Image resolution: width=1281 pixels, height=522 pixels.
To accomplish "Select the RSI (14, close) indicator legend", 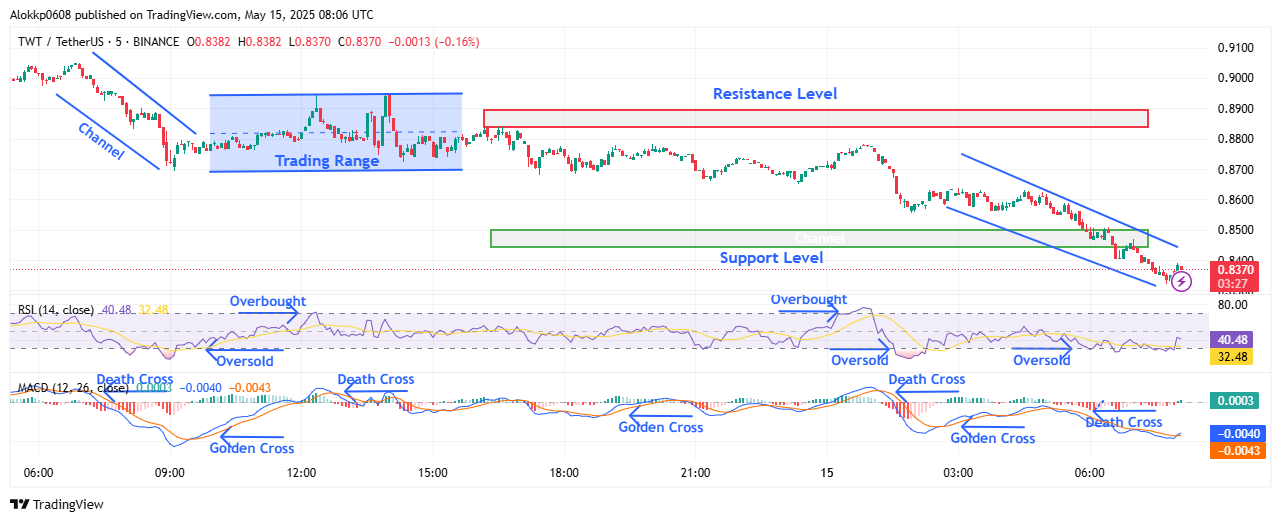I will (x=56, y=310).
